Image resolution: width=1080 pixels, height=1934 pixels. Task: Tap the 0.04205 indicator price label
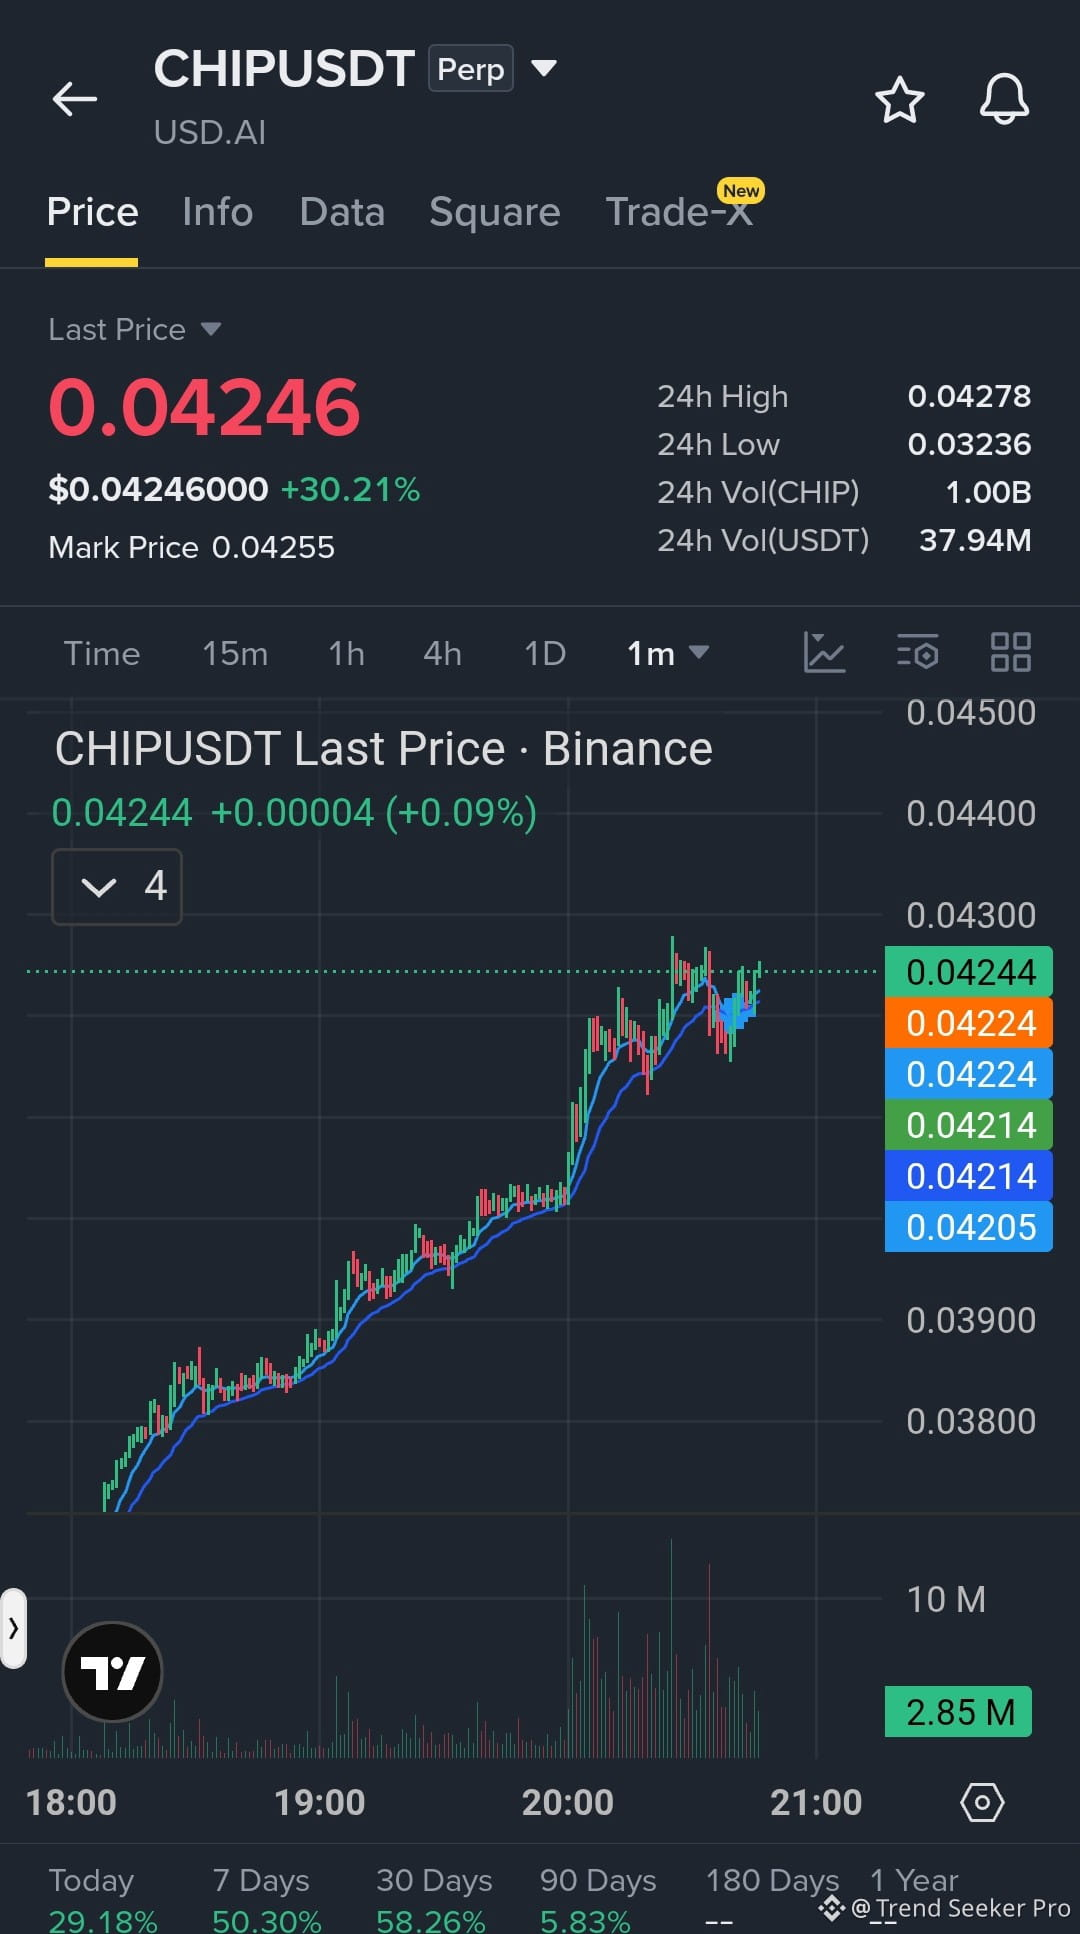click(x=969, y=1226)
